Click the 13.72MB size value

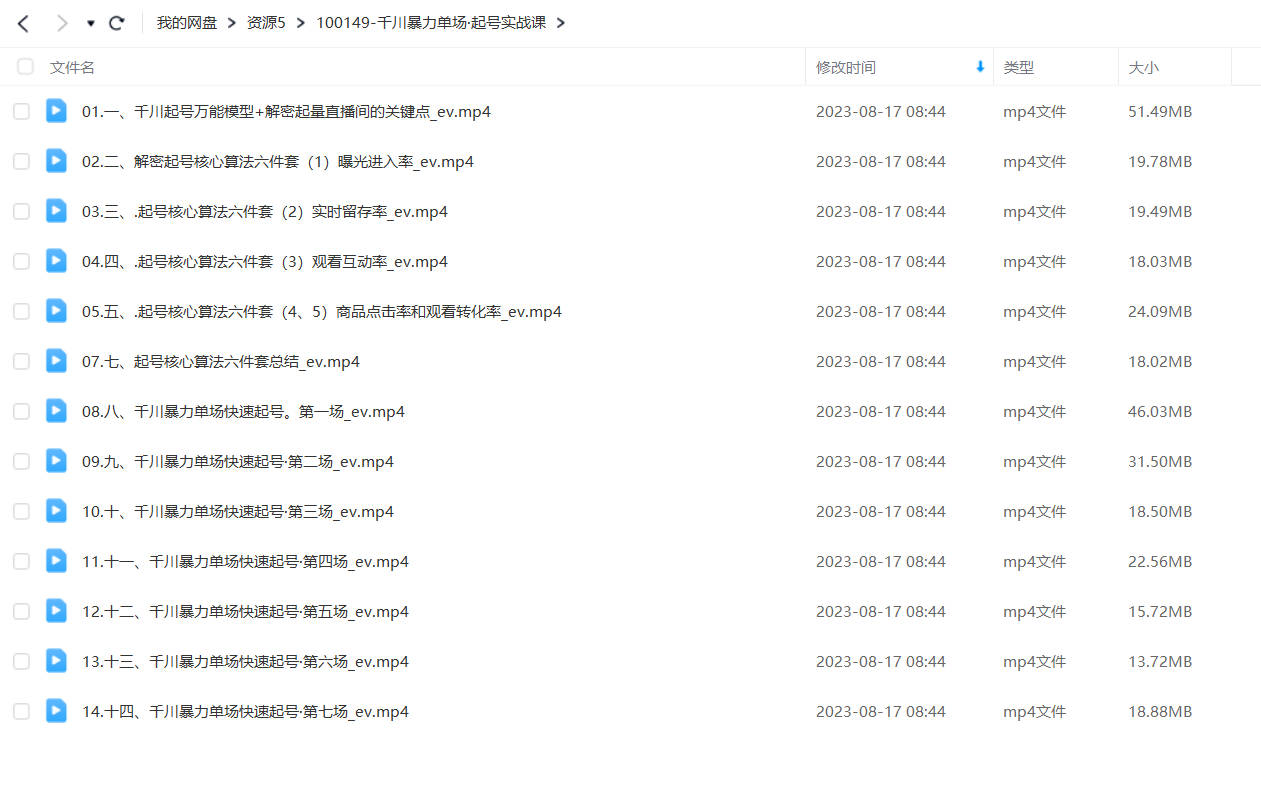(x=1160, y=661)
